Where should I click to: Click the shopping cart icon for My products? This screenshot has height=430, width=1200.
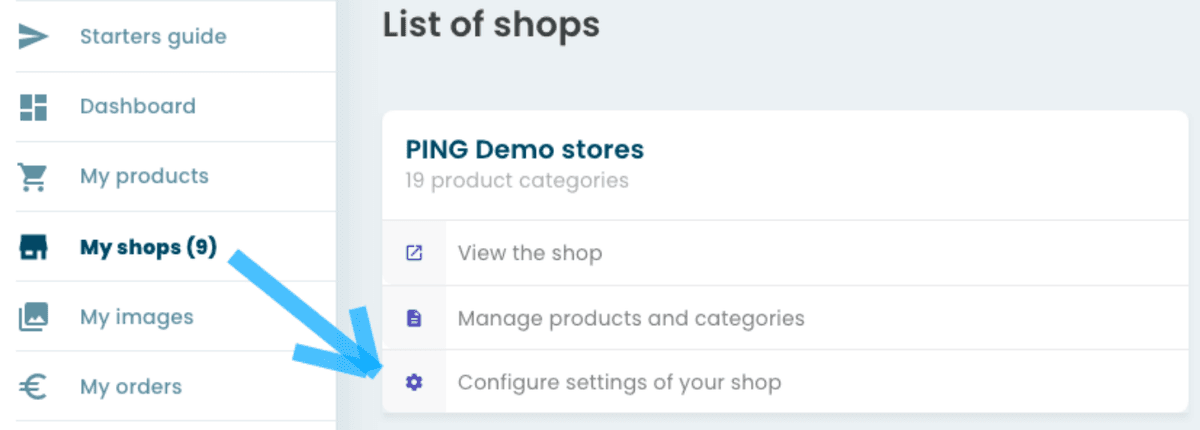(33, 177)
